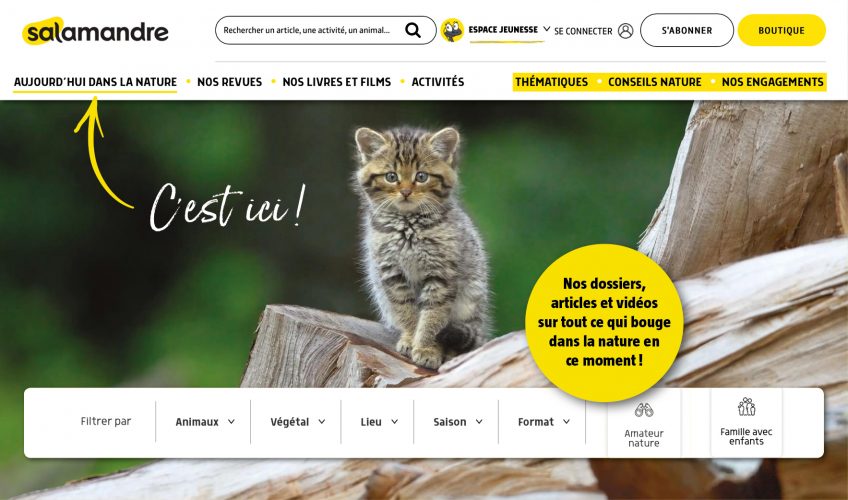The height and width of the screenshot is (500, 848).
Task: Click the Se connecter link
Action: coord(583,31)
